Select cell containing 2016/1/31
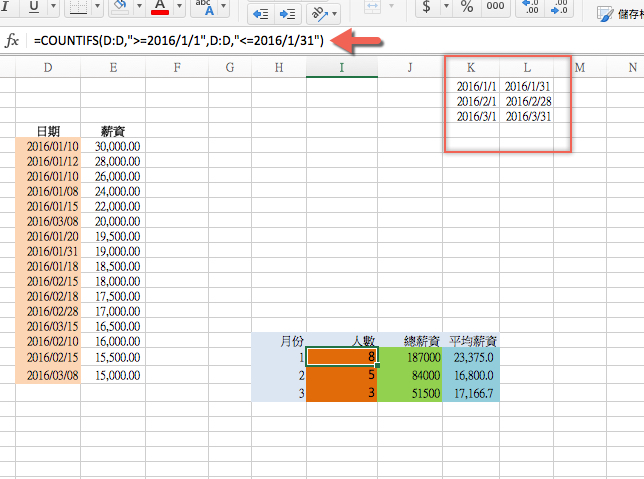 pyautogui.click(x=527, y=86)
